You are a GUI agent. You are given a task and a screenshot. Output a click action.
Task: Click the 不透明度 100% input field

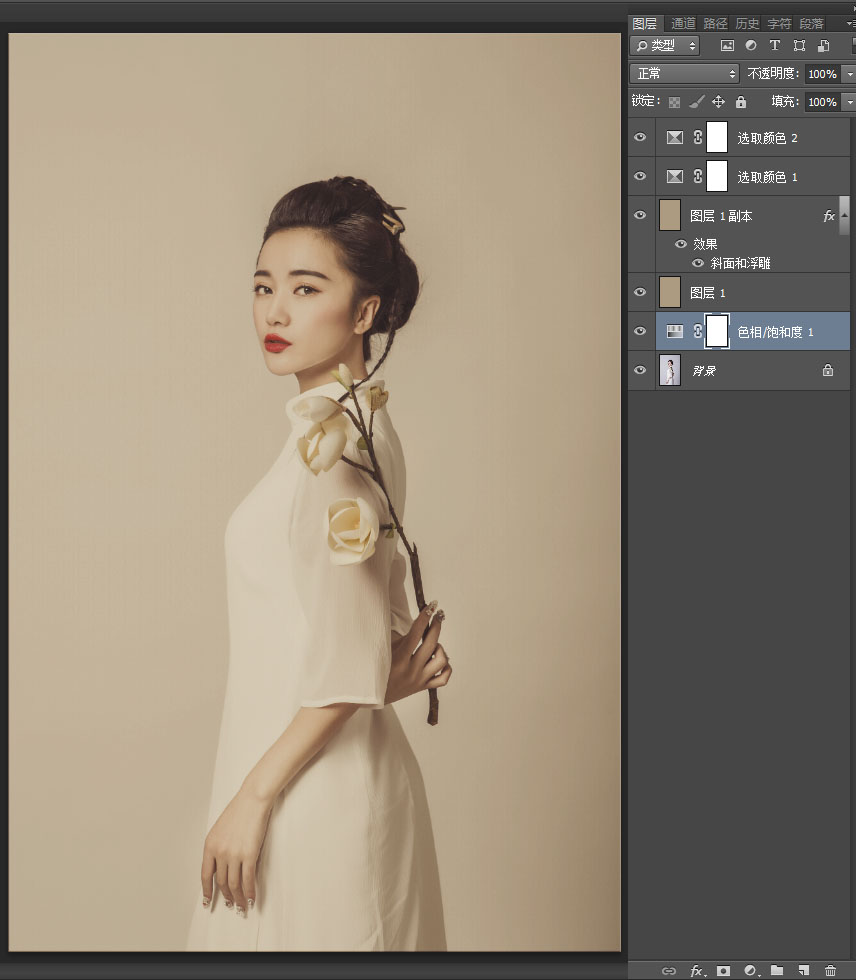(x=822, y=74)
